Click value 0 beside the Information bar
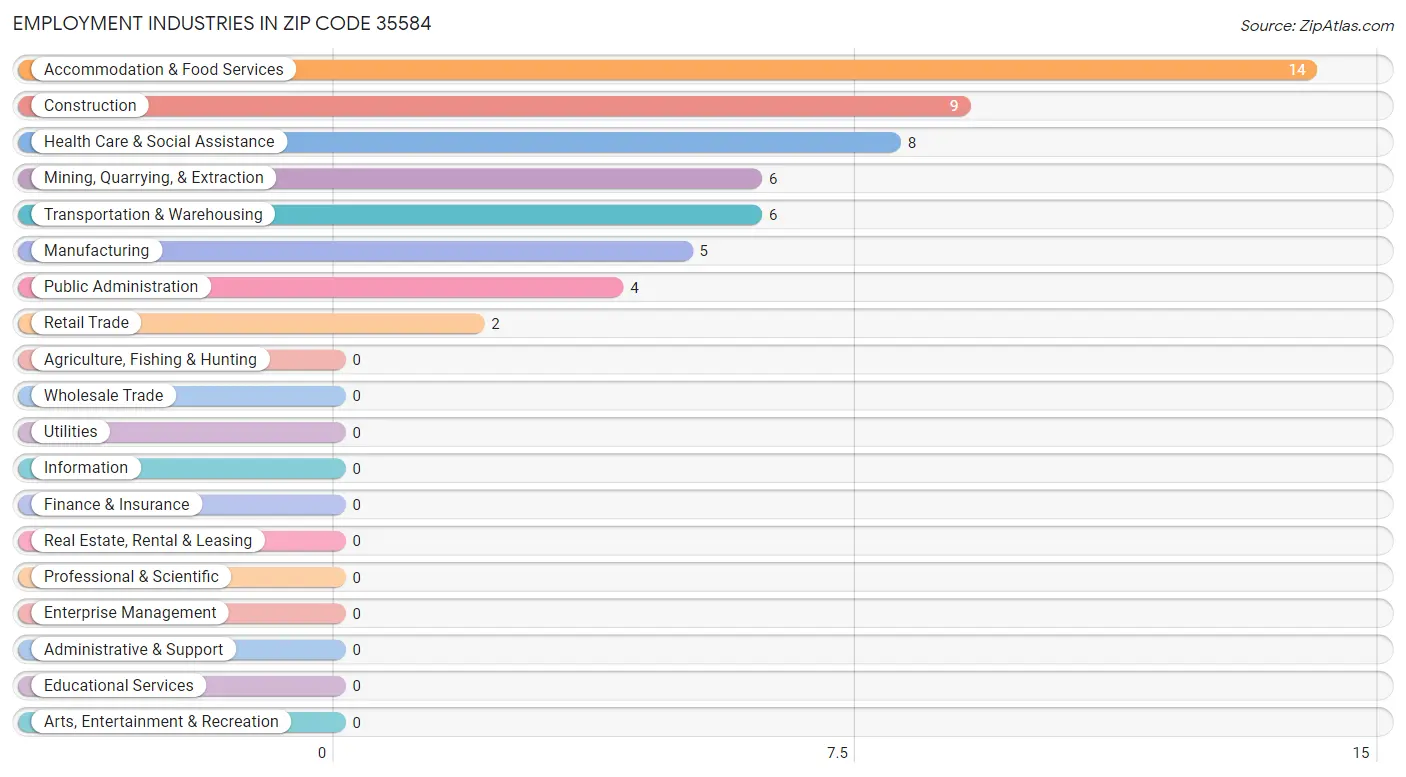 (357, 469)
